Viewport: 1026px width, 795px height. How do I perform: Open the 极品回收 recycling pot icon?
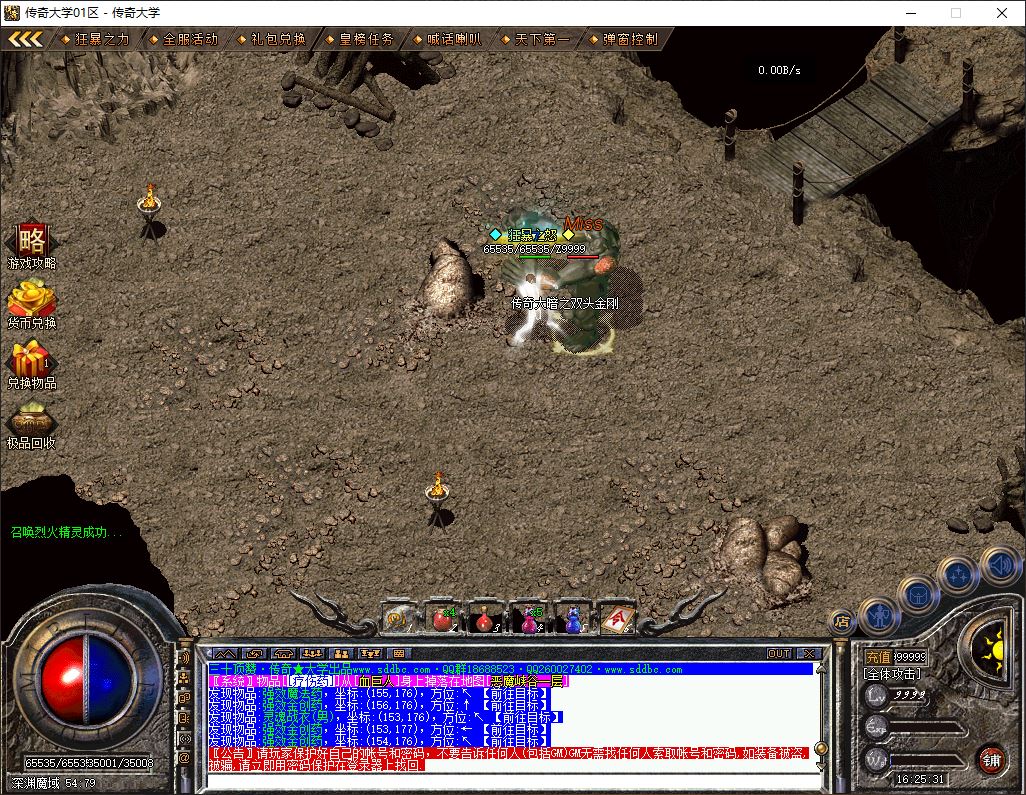click(31, 425)
